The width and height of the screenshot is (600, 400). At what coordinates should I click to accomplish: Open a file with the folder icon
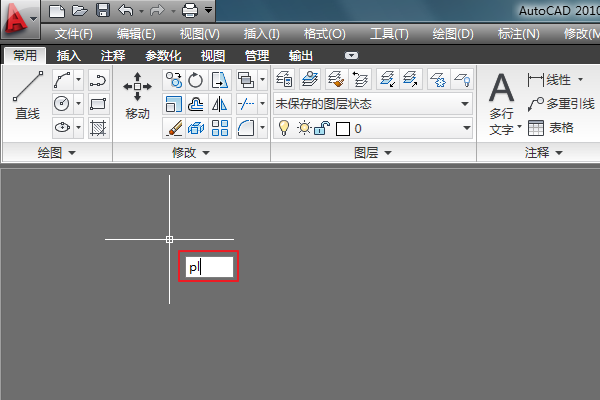click(x=80, y=11)
